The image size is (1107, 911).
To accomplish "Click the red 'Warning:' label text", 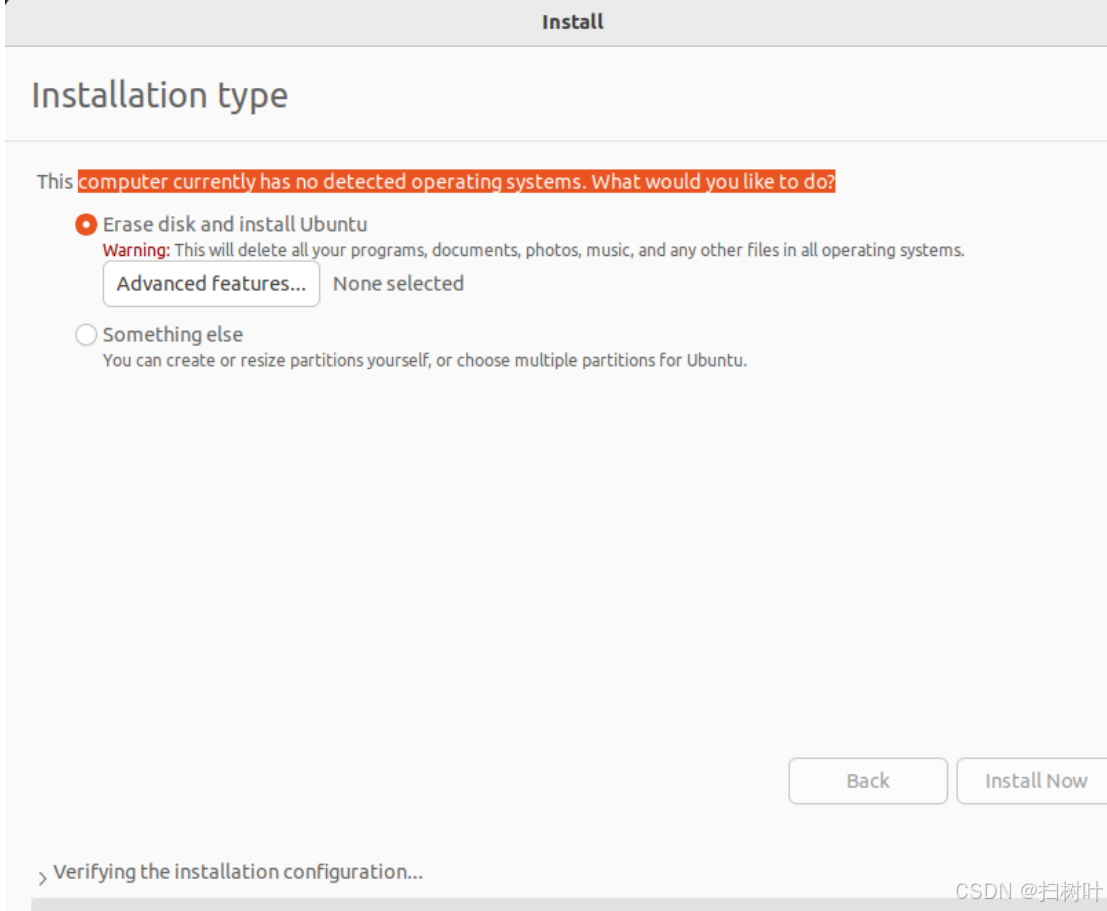I will coord(136,250).
